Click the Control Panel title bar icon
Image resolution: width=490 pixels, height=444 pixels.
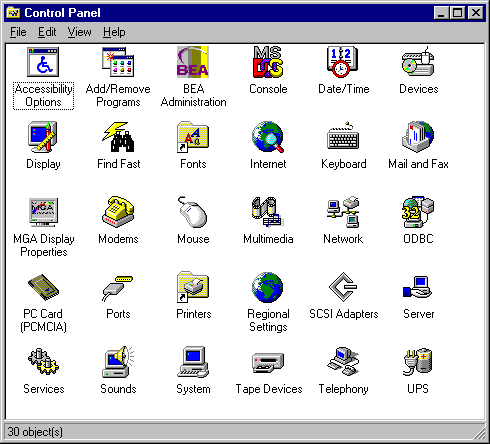coord(14,13)
